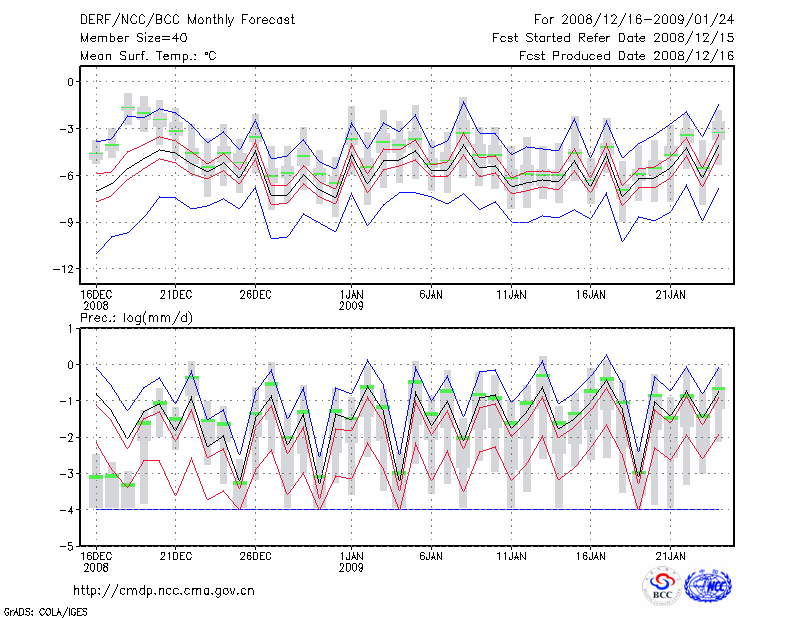Click the Mean Surf. Temp. chart label
This screenshot has height=618, width=800.
pos(148,56)
